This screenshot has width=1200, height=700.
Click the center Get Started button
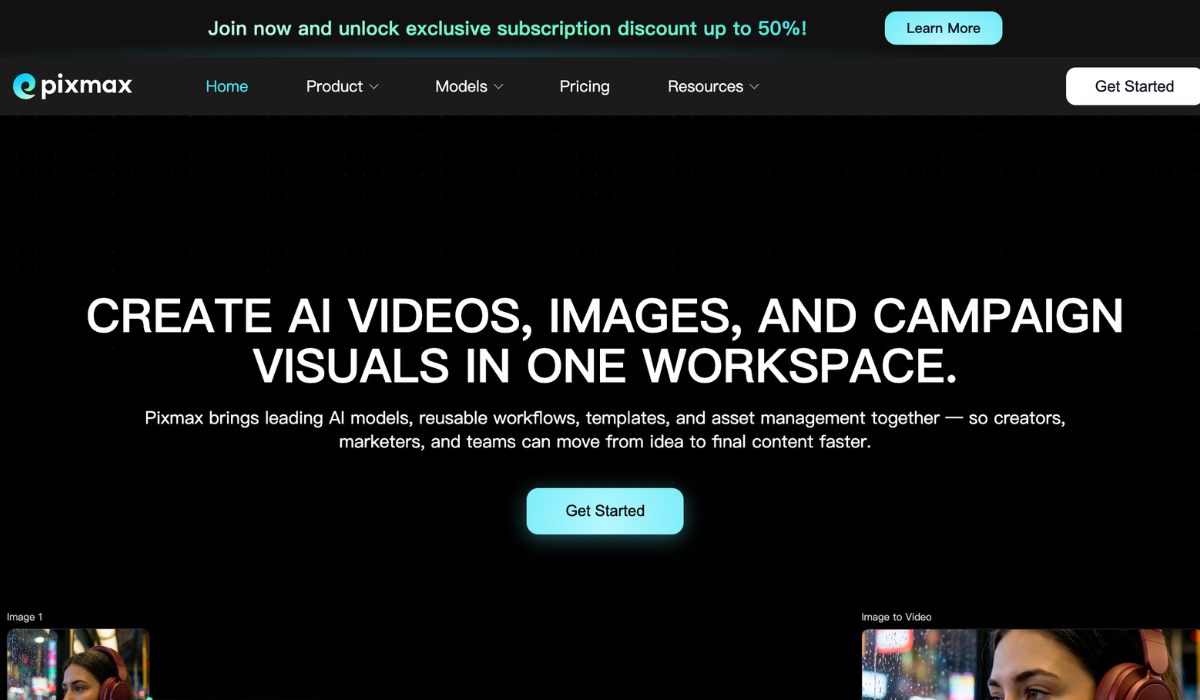[x=605, y=511]
